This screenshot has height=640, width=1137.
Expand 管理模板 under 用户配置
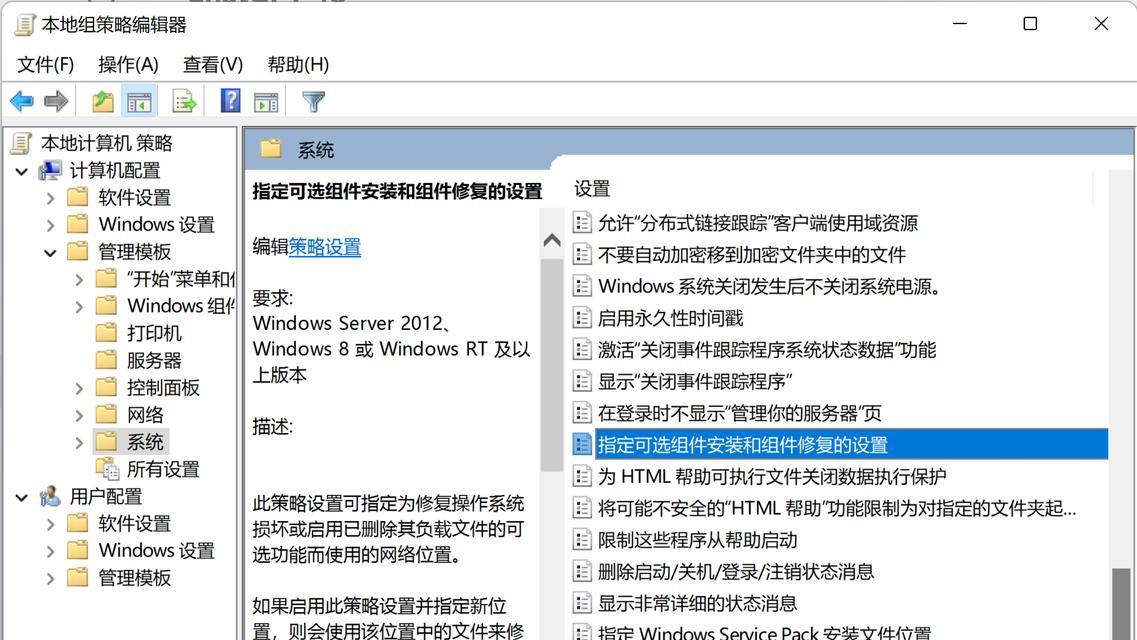point(50,578)
